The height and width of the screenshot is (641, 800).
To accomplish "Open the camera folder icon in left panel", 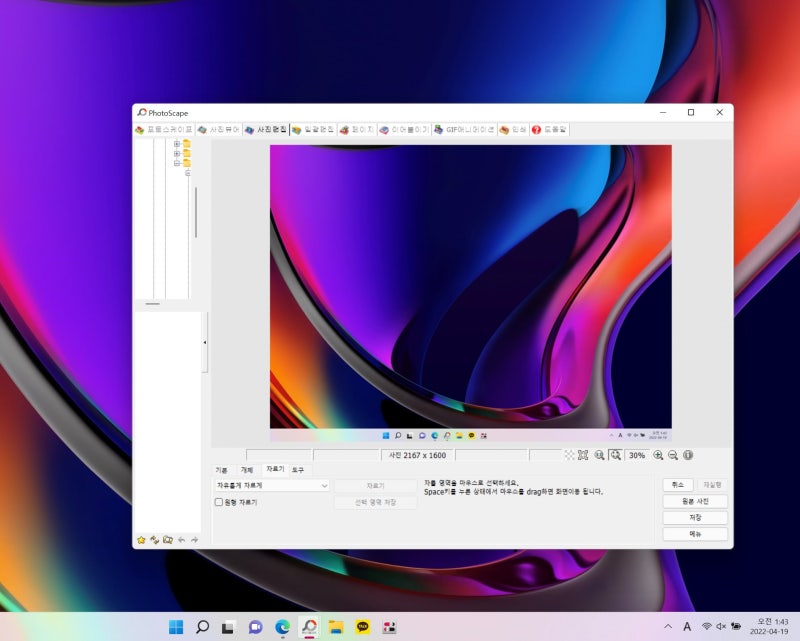I will coord(167,540).
